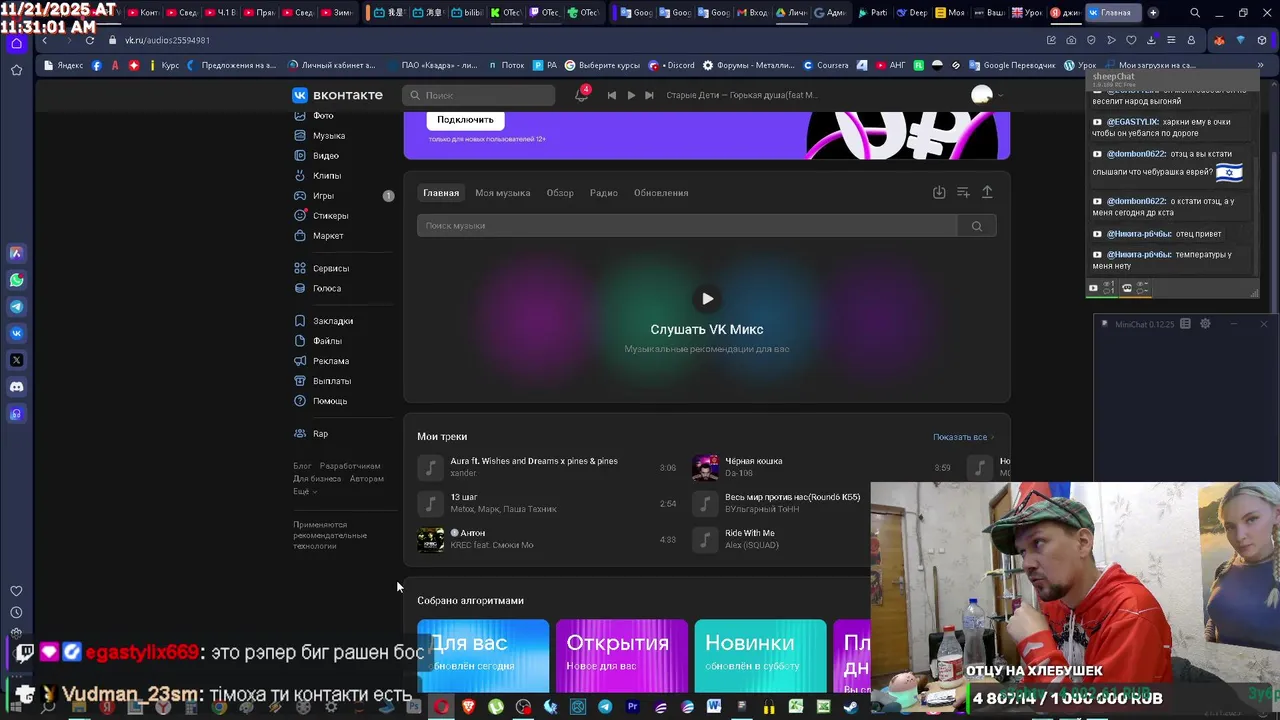Screen dimensions: 1280x720
Task: Open Файлы in left sidebar
Action: point(327,341)
